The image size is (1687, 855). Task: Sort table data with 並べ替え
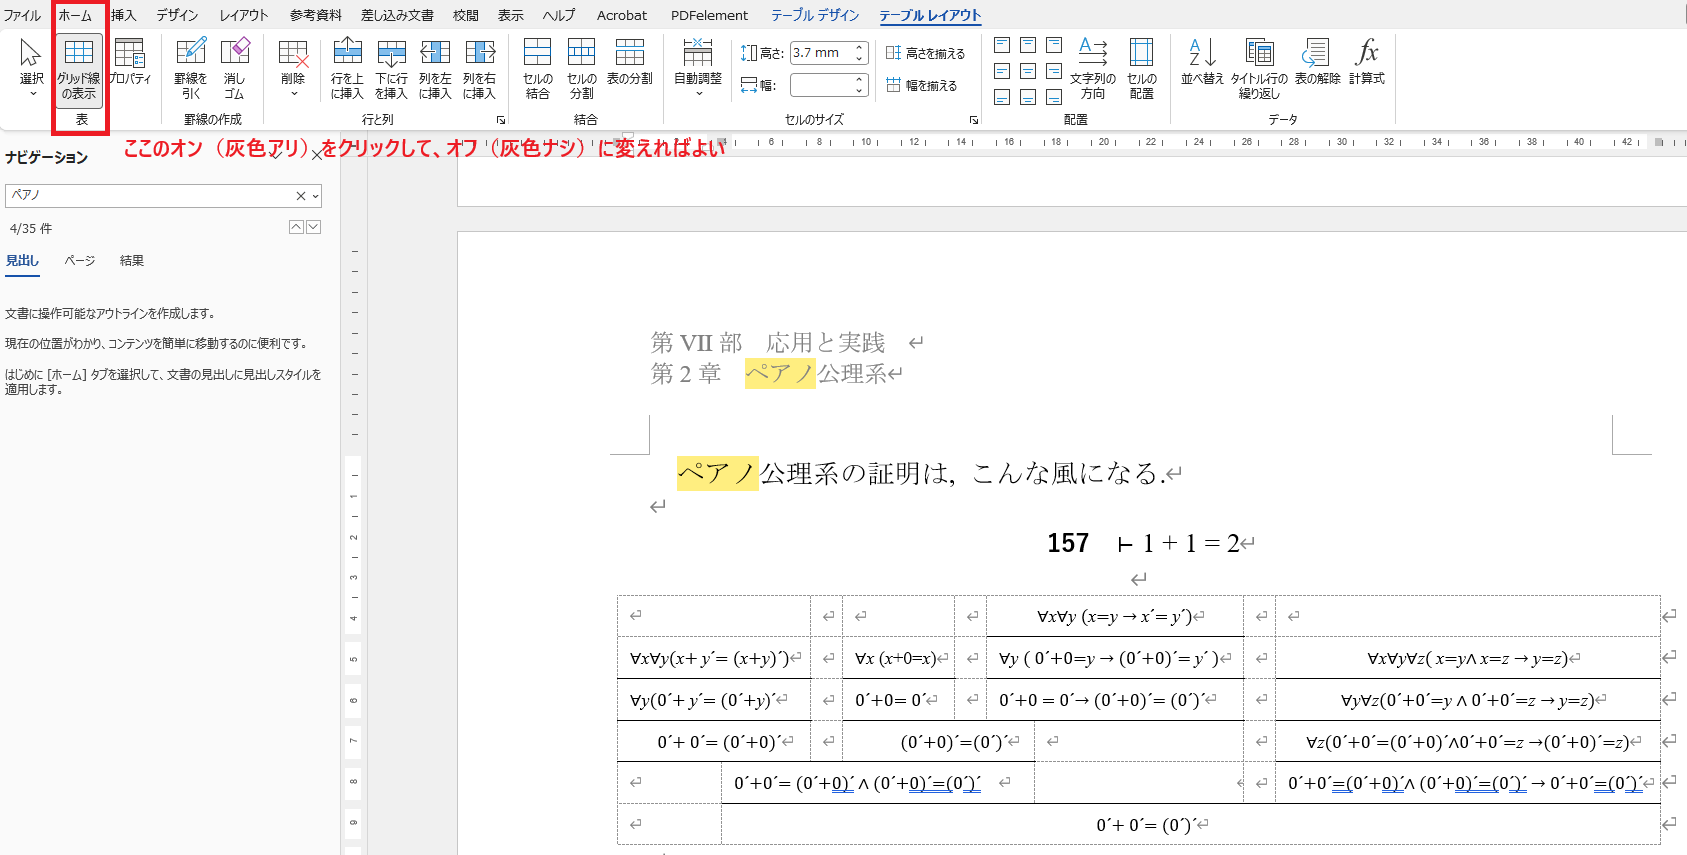click(x=1202, y=62)
